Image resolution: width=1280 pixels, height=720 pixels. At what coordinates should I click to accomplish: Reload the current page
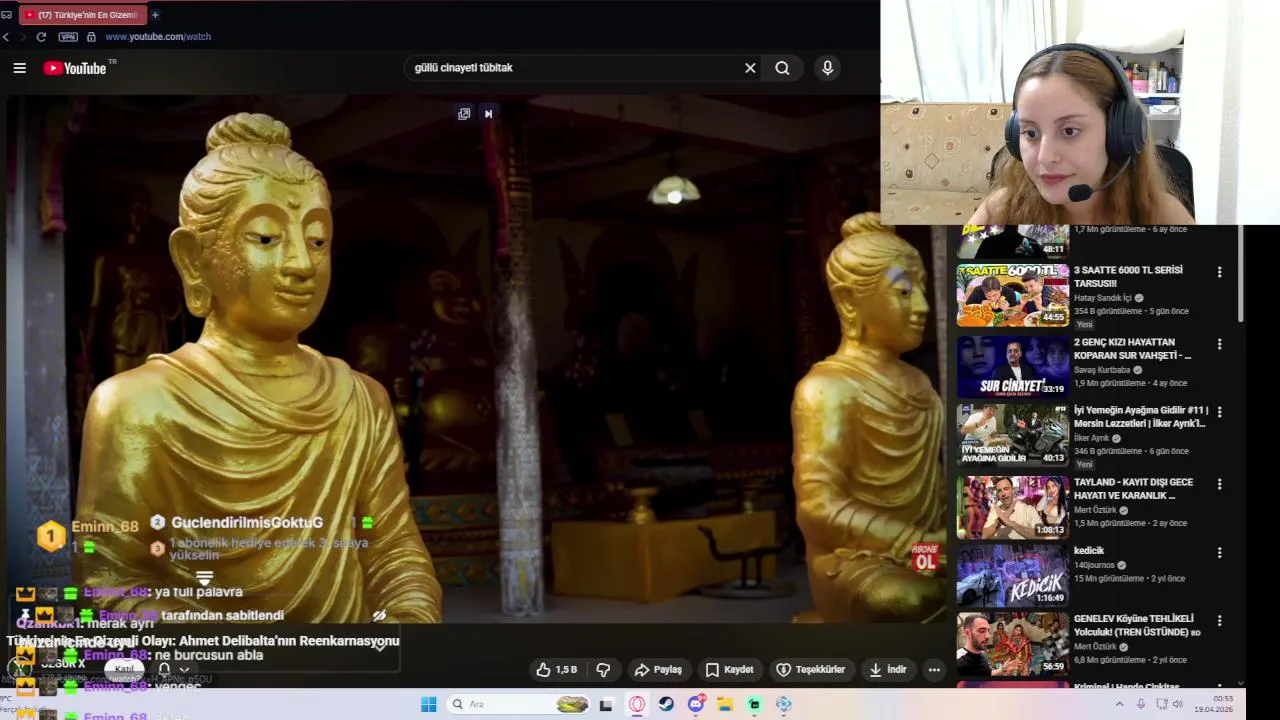(x=41, y=37)
